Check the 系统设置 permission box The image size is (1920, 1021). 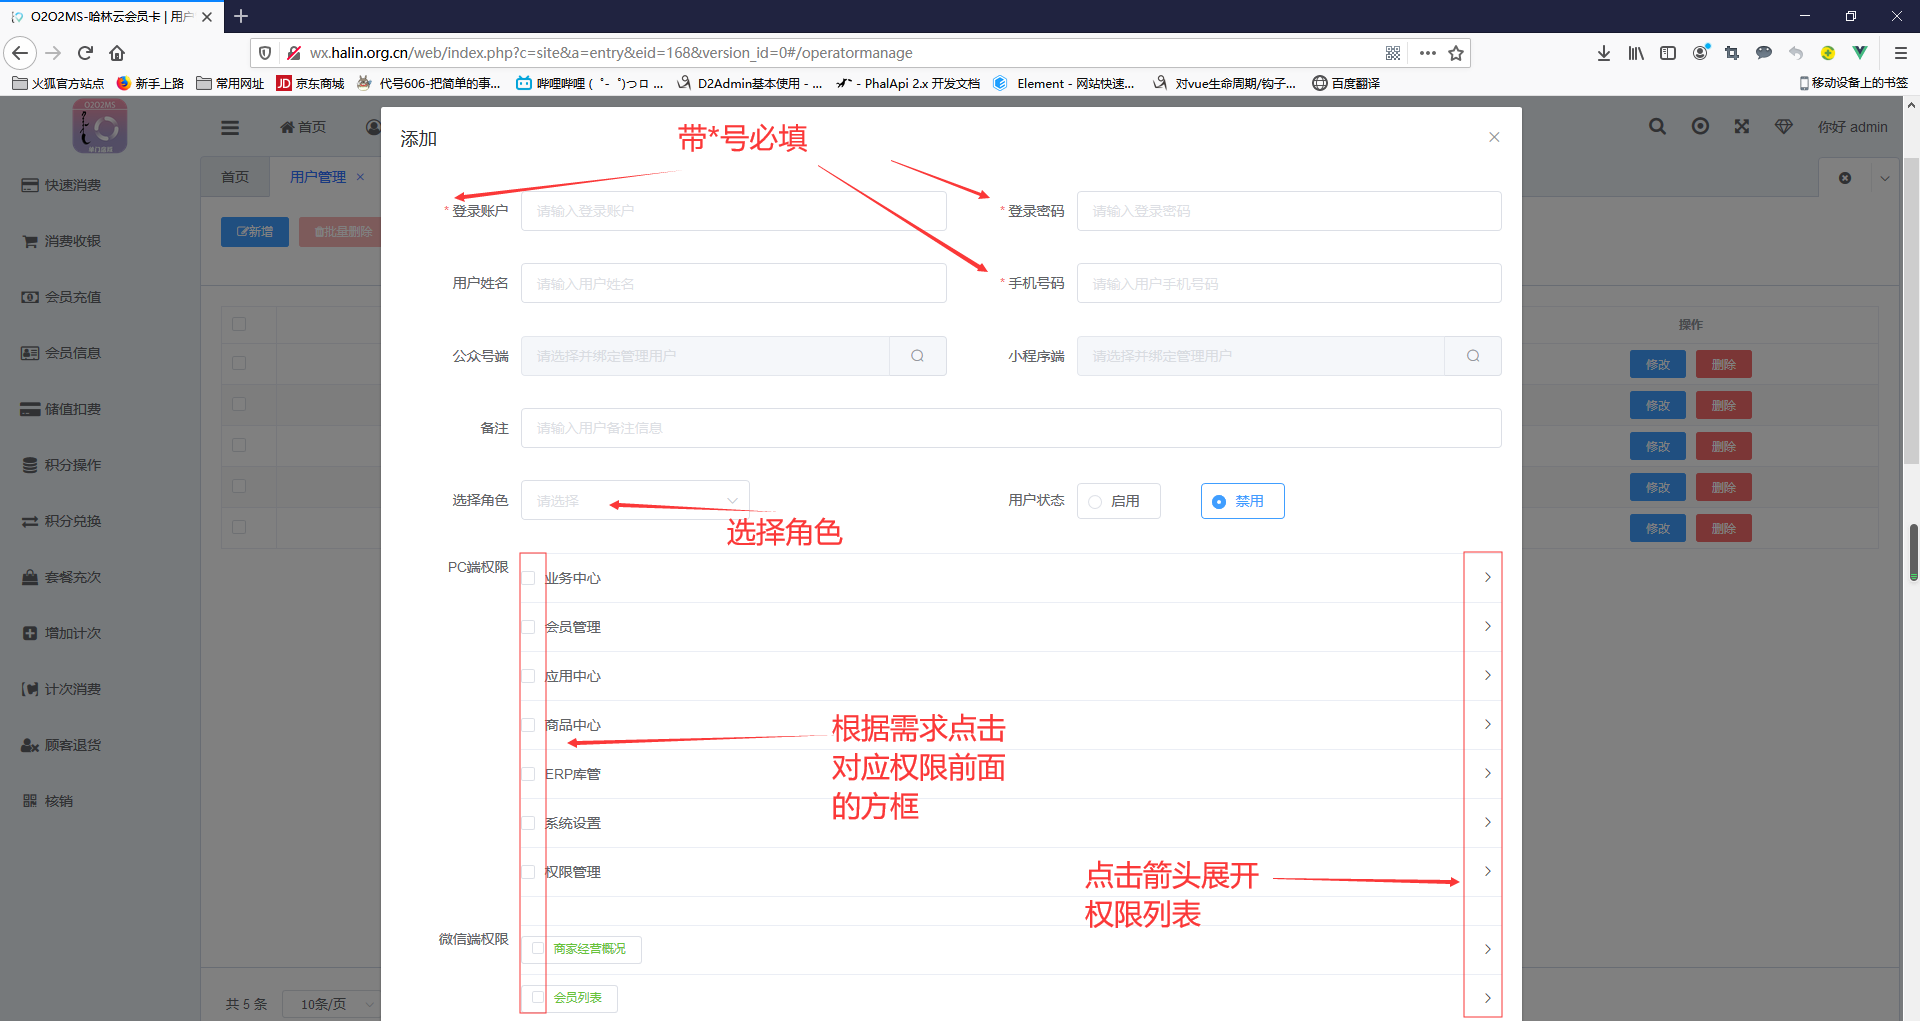(x=529, y=823)
